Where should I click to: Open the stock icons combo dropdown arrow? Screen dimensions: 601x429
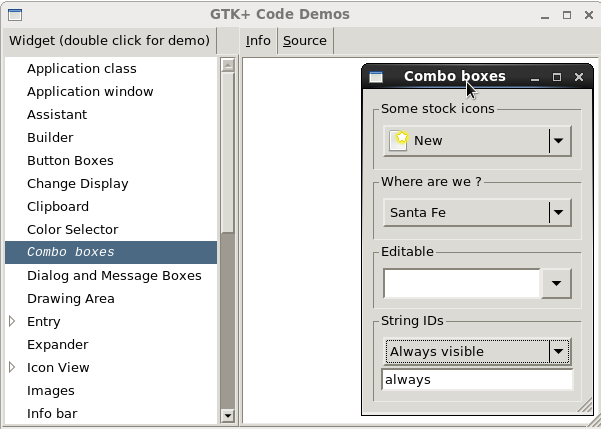click(x=559, y=141)
